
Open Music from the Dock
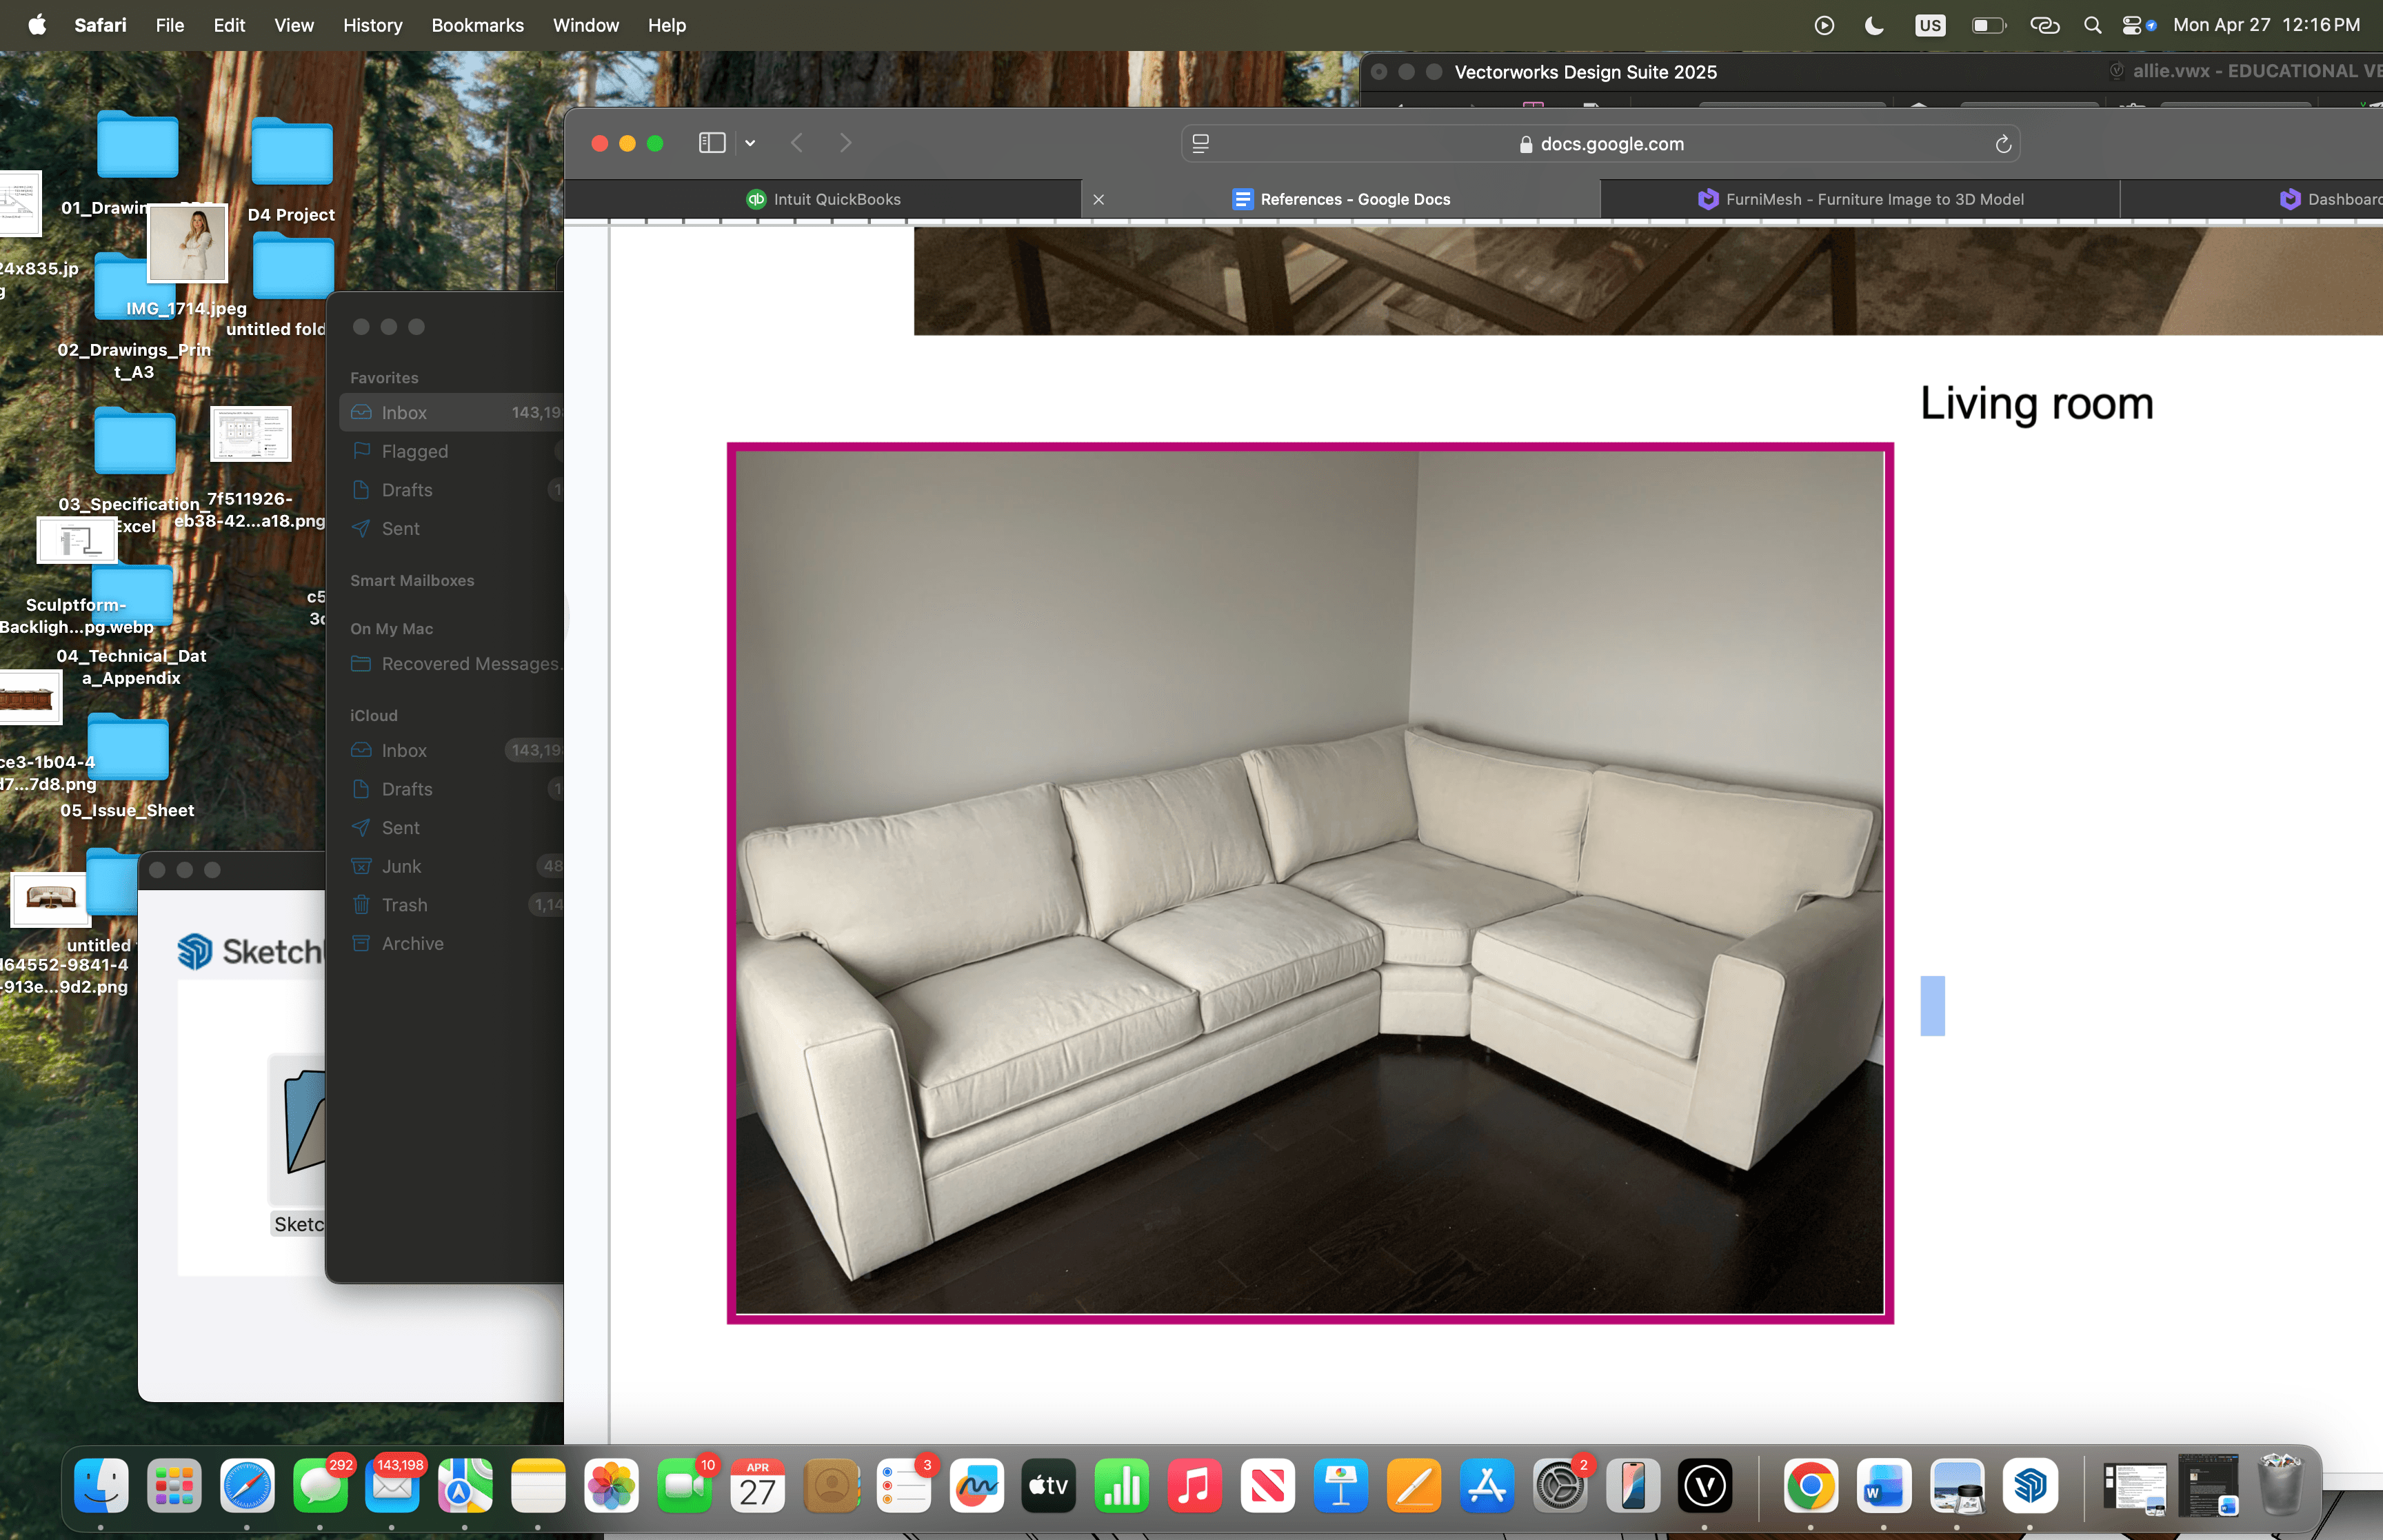1195,1485
